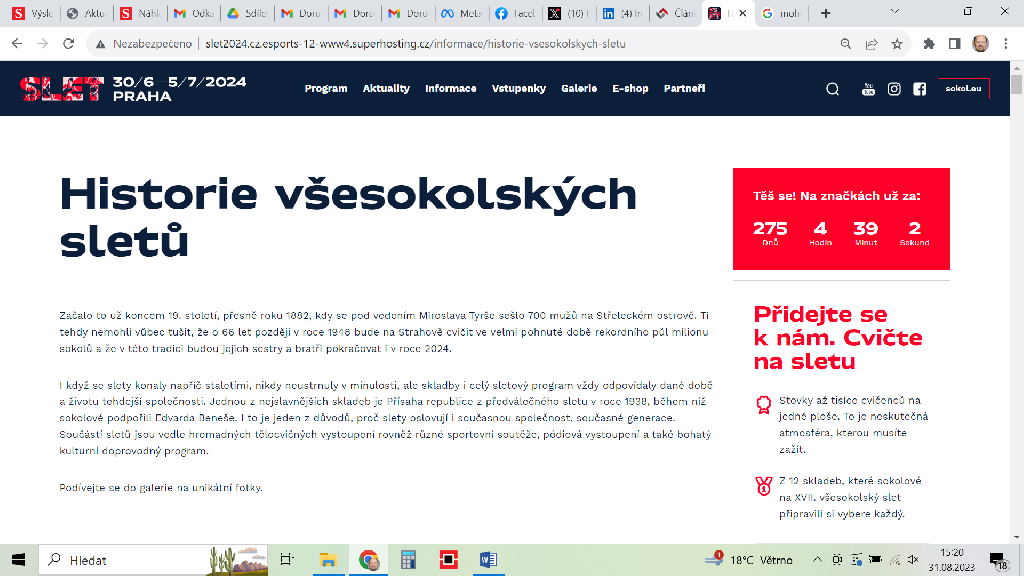The width and height of the screenshot is (1024, 576).
Task: Go back using browser back arrow
Action: [x=17, y=44]
